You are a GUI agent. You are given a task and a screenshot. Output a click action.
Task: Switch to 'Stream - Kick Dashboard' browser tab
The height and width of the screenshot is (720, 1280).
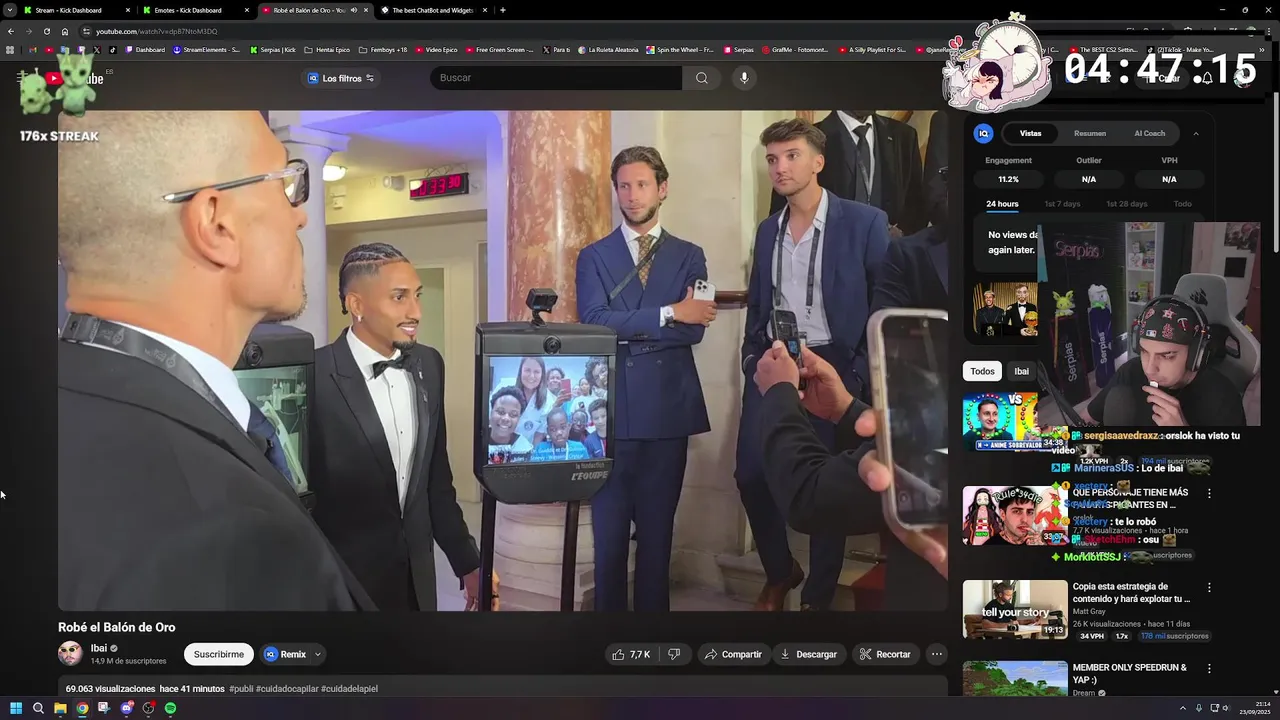pos(68,10)
